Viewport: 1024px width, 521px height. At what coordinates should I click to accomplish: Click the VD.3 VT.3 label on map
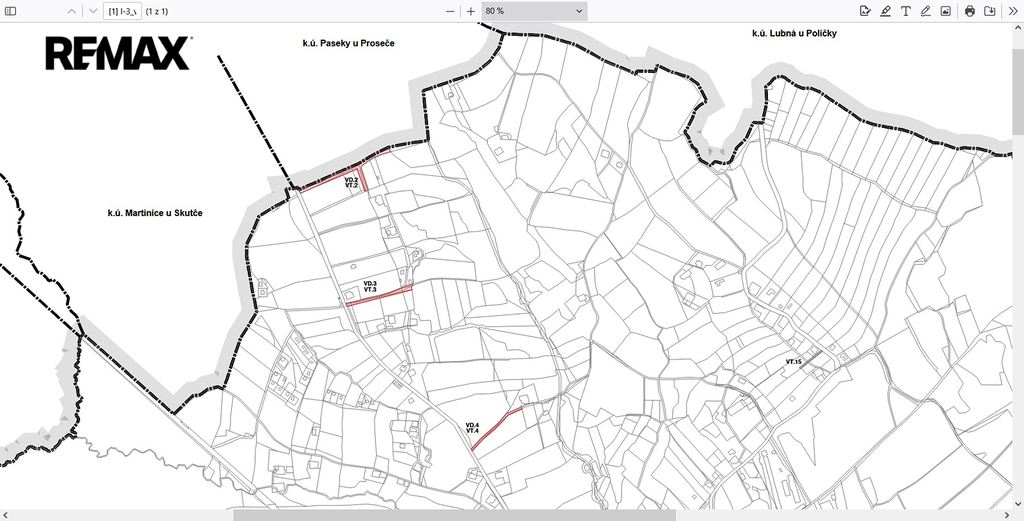pos(370,286)
